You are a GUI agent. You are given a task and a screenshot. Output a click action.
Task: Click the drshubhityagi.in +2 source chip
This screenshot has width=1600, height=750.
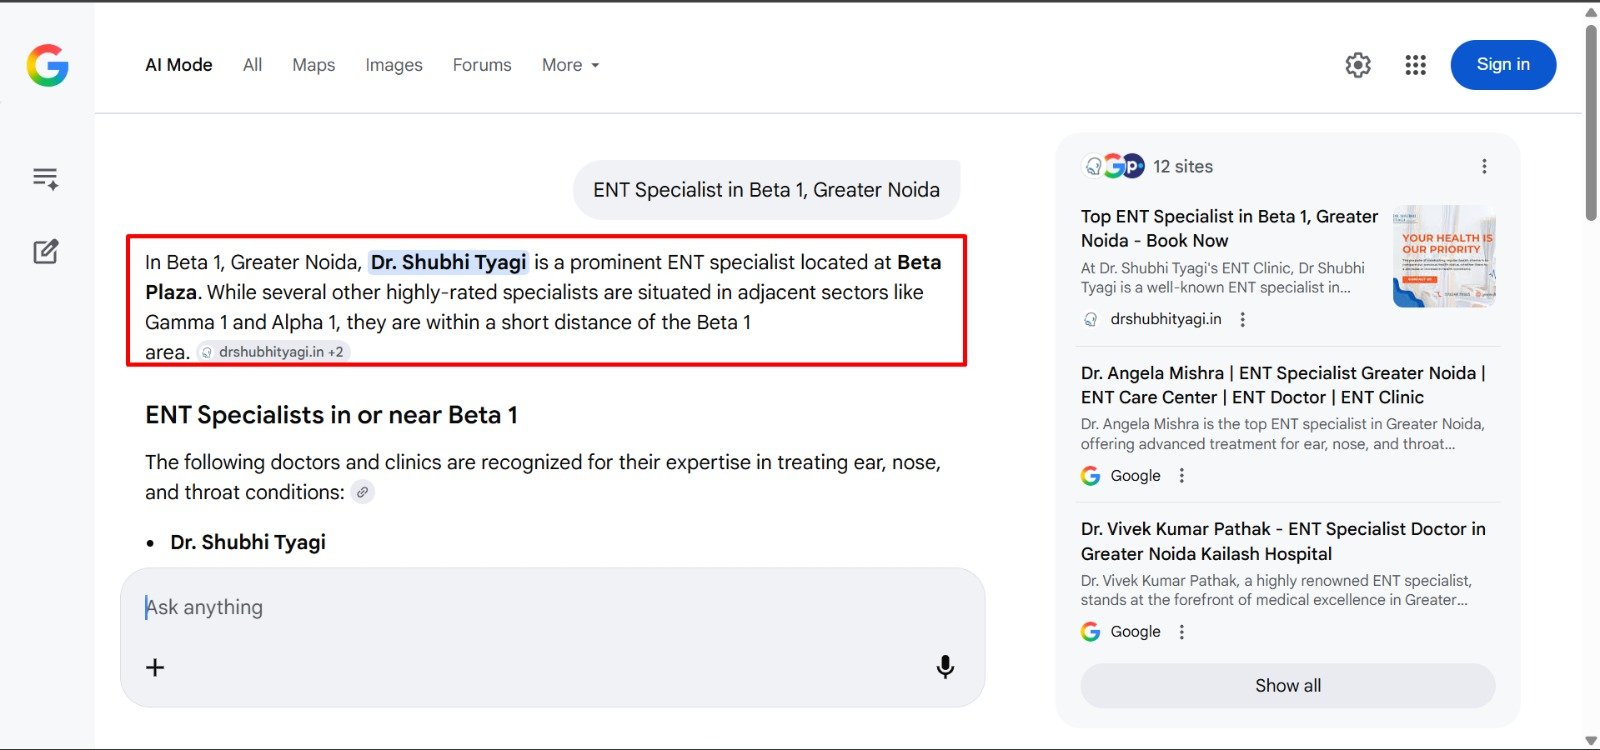pos(273,352)
